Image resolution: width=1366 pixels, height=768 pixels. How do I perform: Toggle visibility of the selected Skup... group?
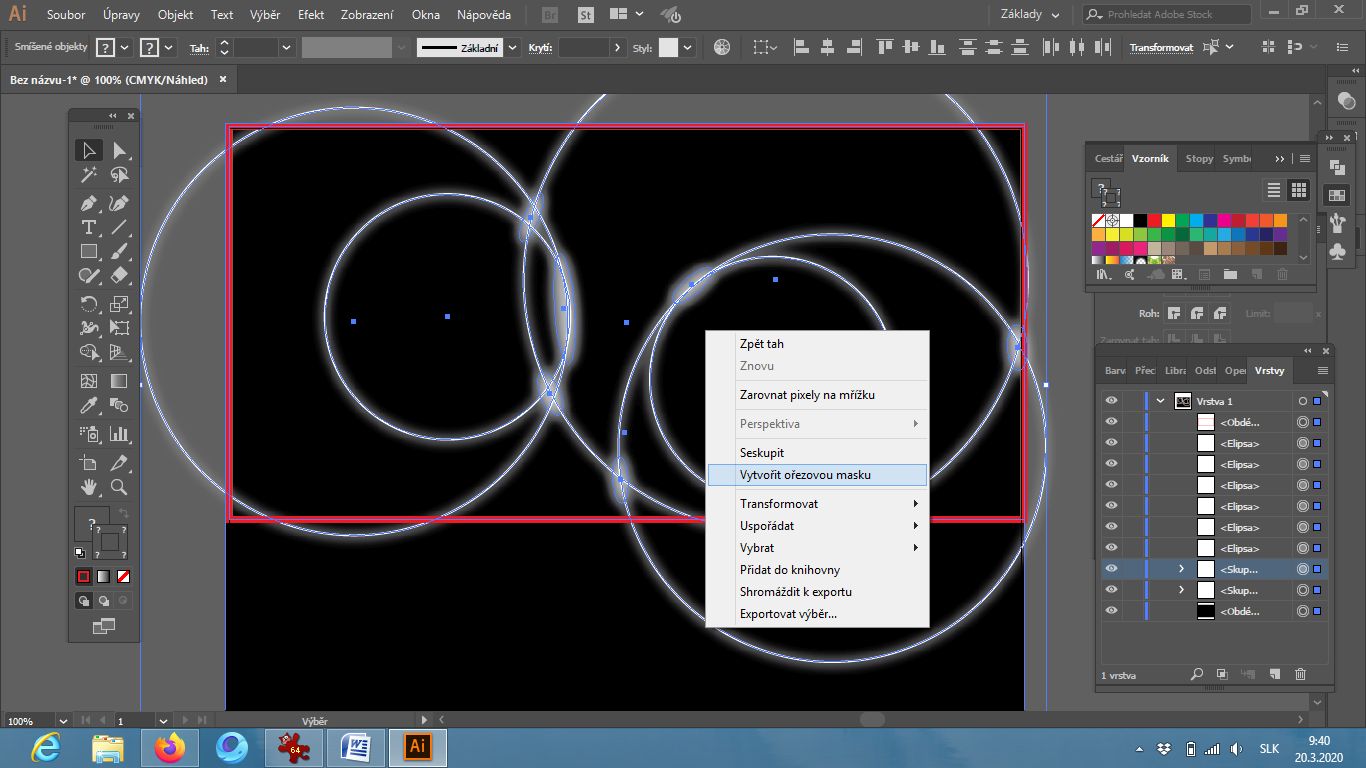click(1111, 569)
